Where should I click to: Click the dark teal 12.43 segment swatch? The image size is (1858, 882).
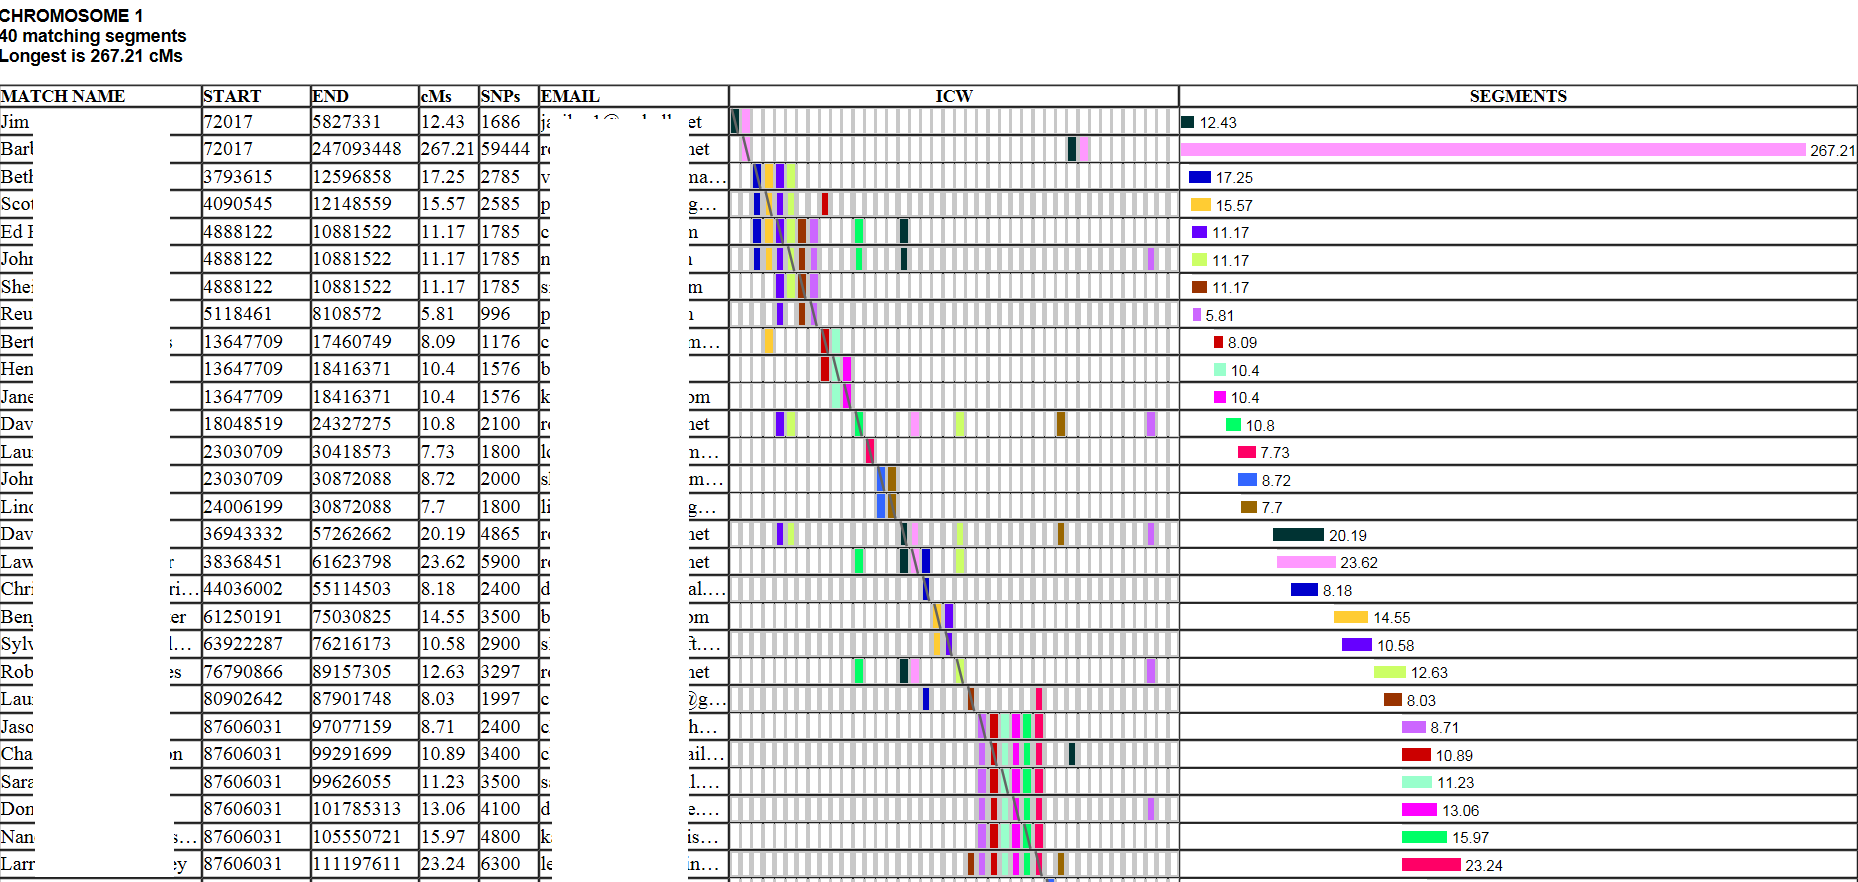click(x=1188, y=123)
